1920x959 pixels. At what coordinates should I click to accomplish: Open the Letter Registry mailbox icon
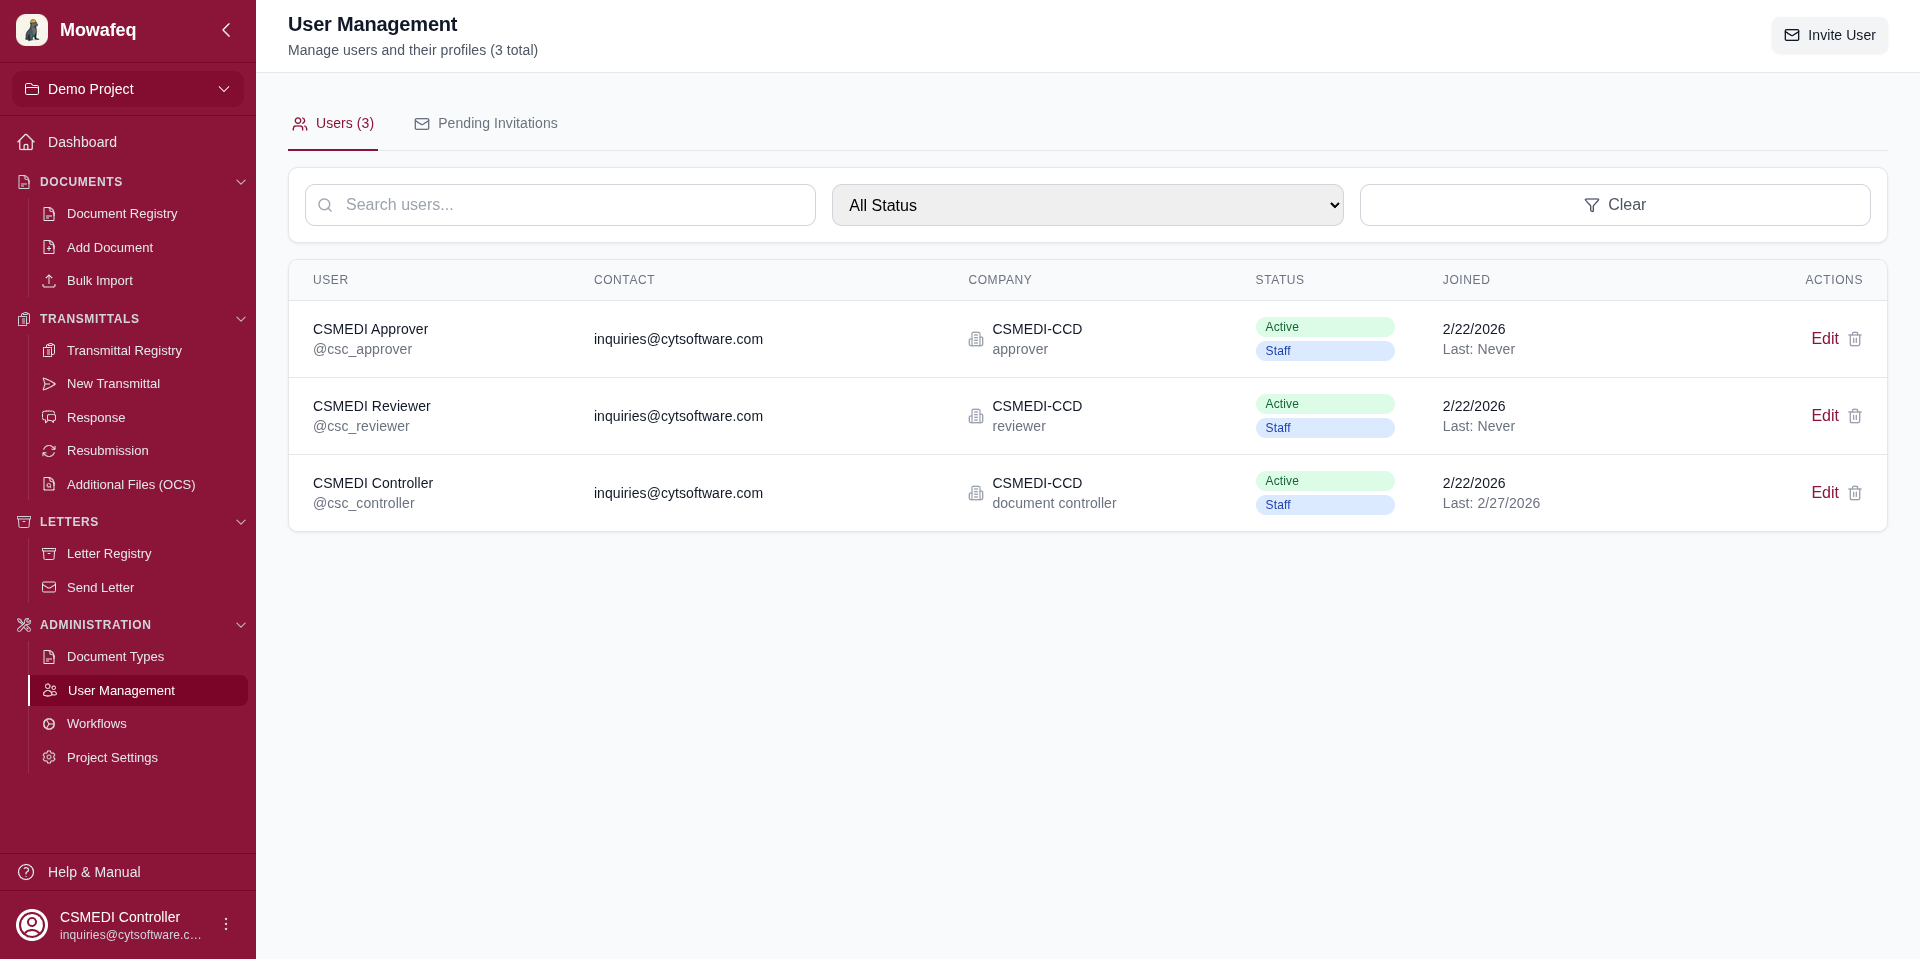[x=48, y=553]
